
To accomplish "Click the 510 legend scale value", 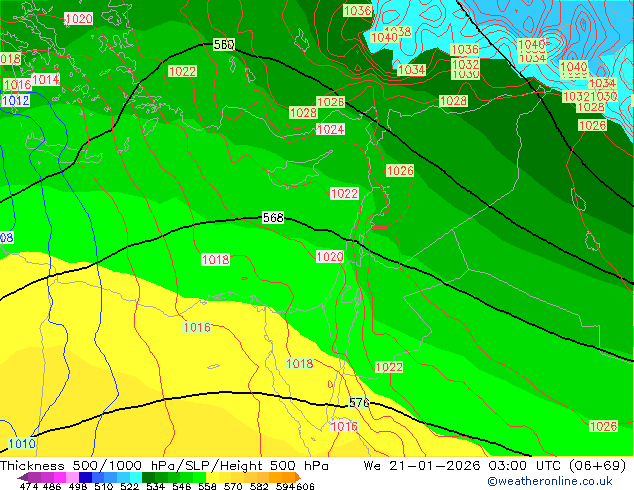I will pyautogui.click(x=104, y=486).
